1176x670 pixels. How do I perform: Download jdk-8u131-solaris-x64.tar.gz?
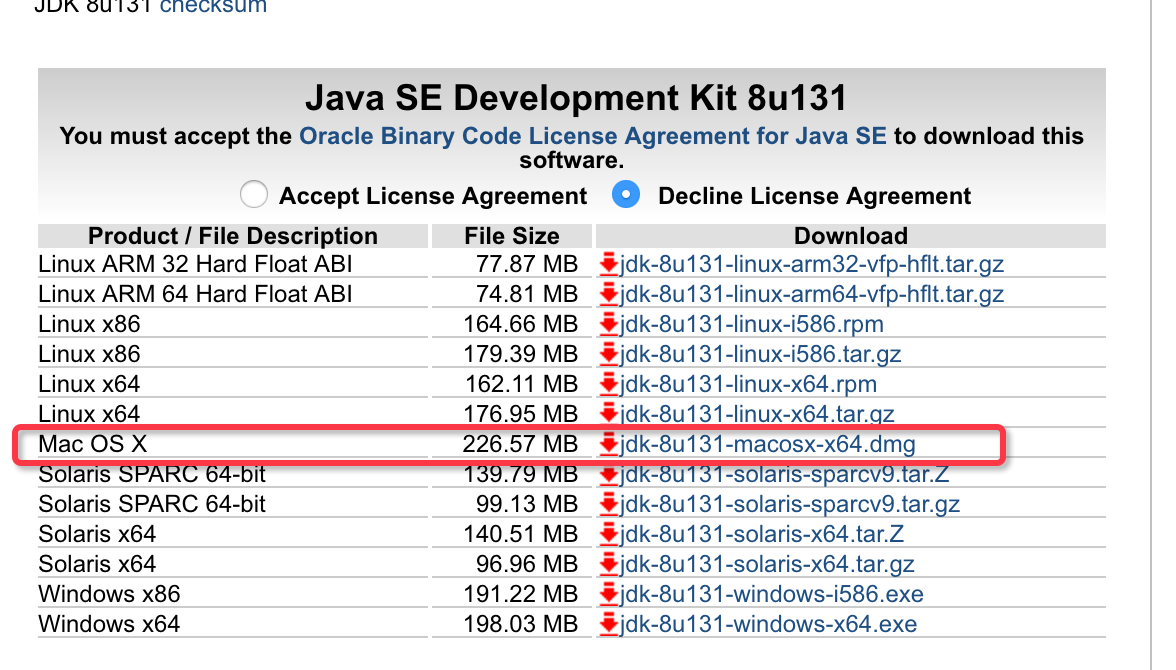point(767,564)
